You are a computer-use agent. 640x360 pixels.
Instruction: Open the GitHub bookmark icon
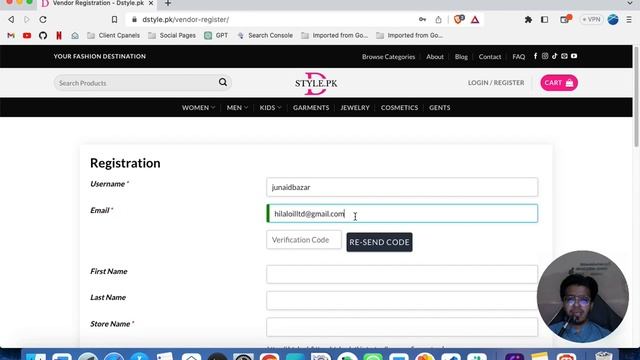(43, 36)
